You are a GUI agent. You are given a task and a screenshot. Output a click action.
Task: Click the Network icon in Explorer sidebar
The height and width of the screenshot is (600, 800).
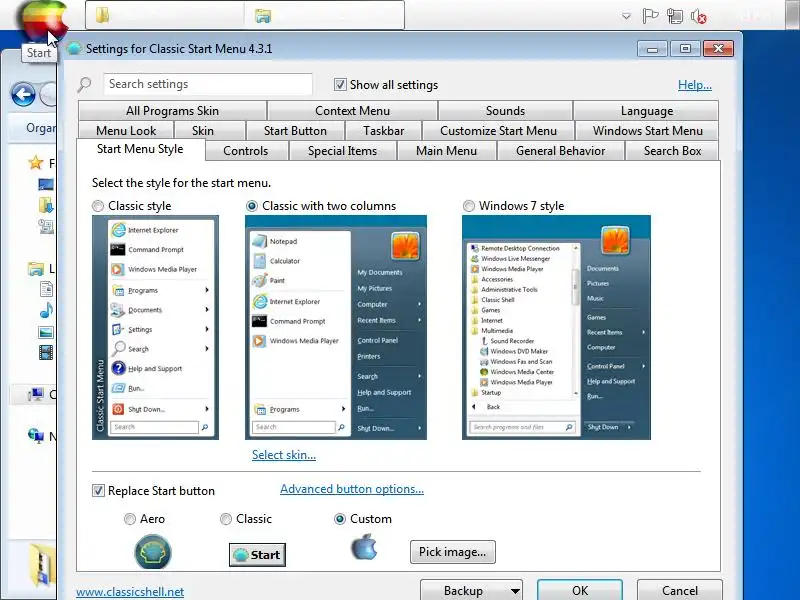tap(36, 435)
